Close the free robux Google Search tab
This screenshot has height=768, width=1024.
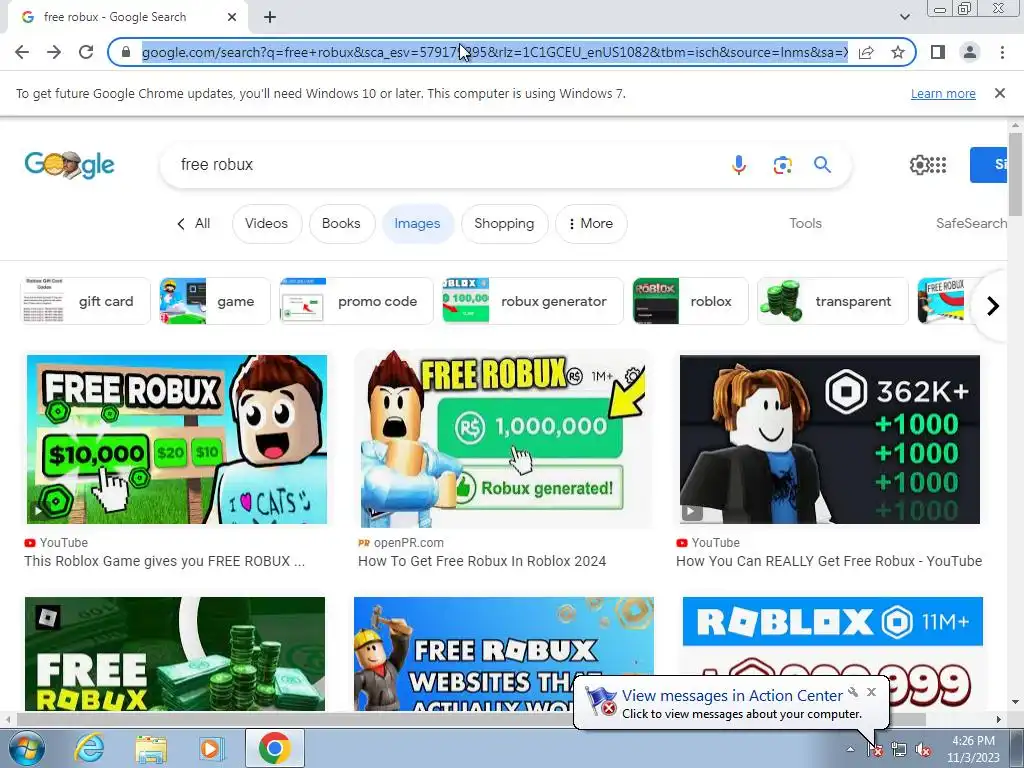pyautogui.click(x=232, y=17)
